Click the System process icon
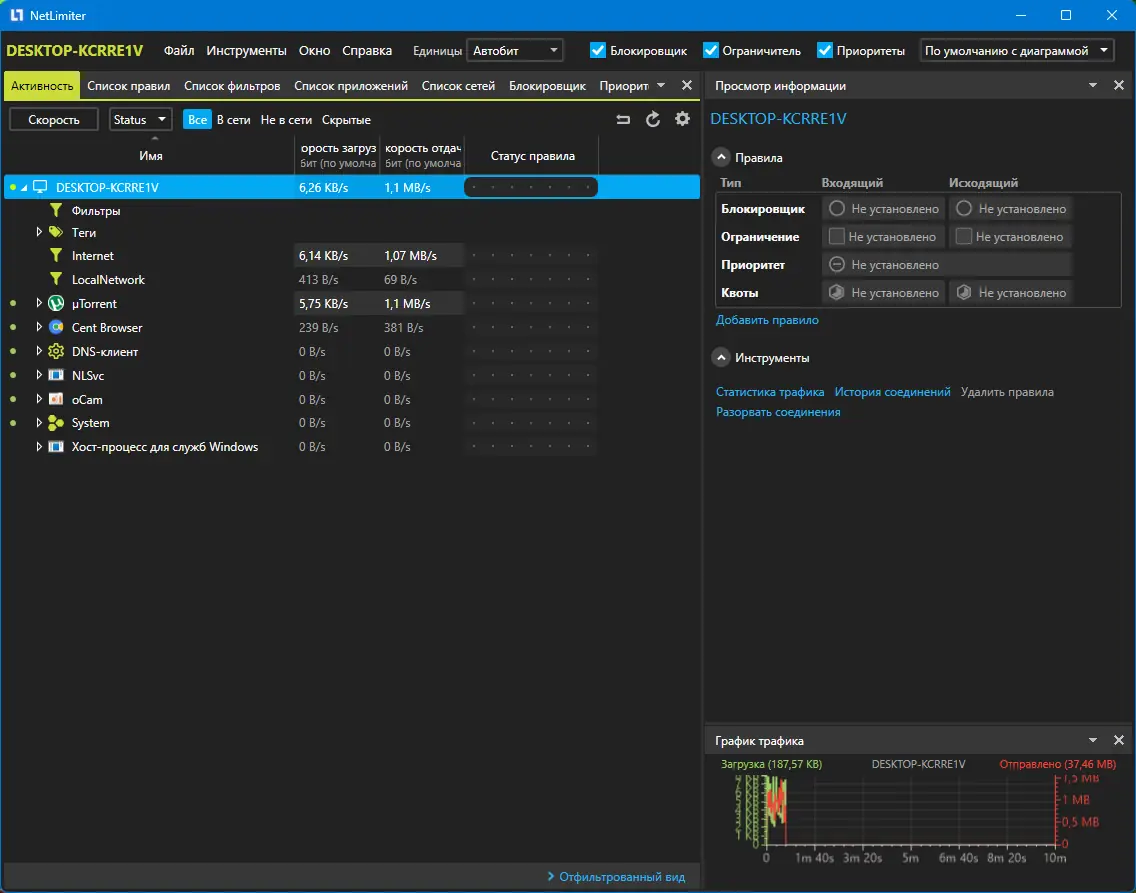1136x893 pixels. (x=56, y=423)
